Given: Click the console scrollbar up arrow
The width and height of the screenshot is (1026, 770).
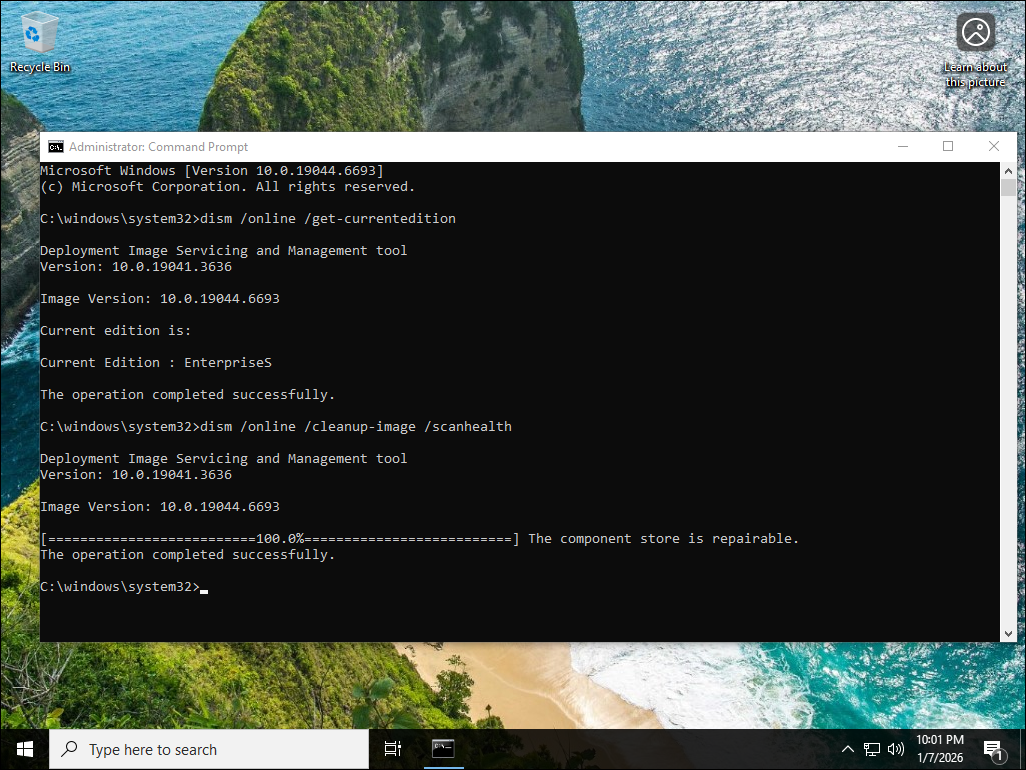Looking at the screenshot, I should click(1008, 171).
